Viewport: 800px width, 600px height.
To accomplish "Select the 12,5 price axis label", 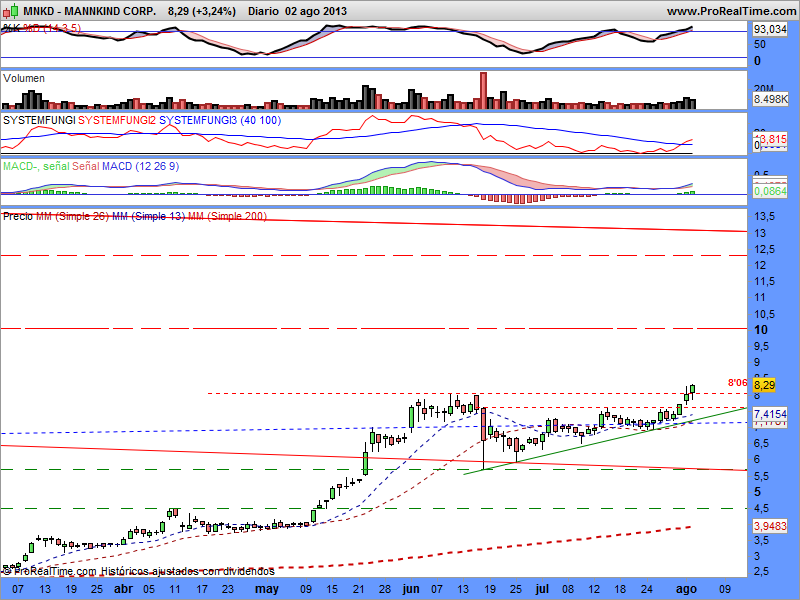I will pyautogui.click(x=764, y=249).
